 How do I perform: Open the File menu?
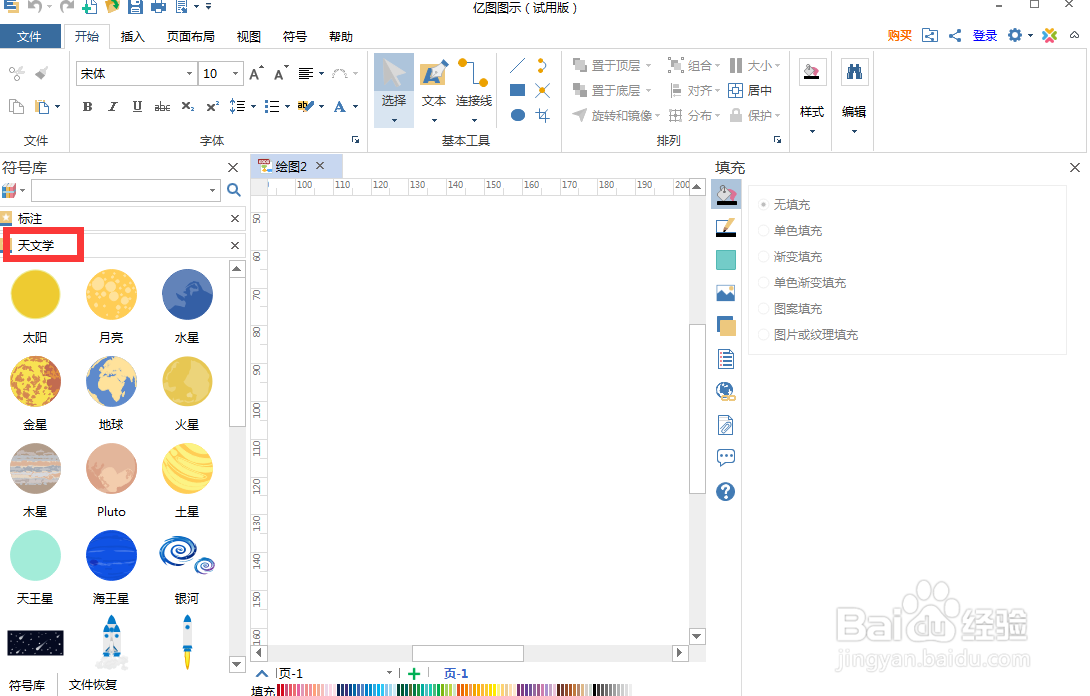[29, 36]
